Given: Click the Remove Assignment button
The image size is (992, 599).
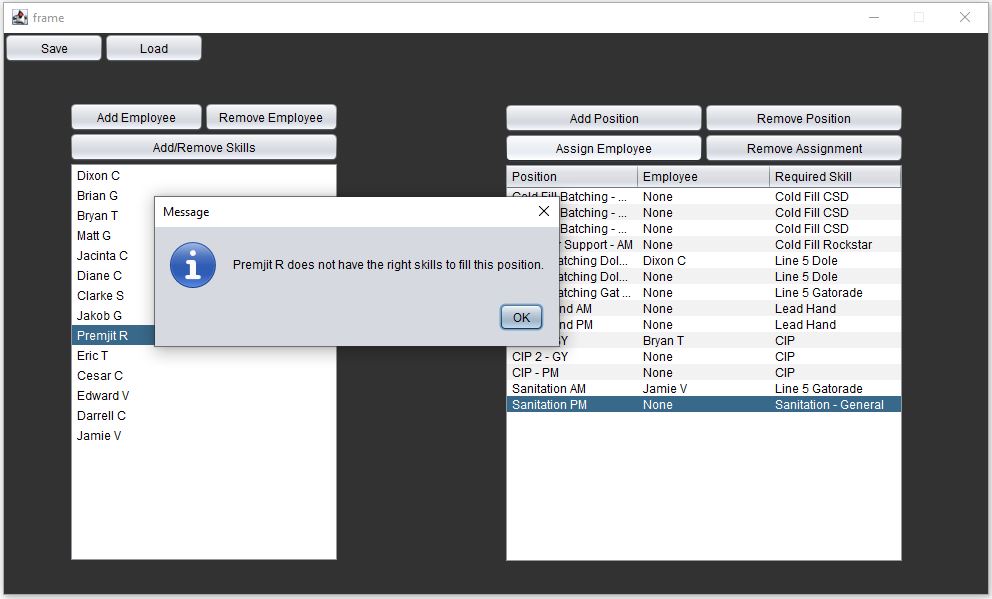Looking at the screenshot, I should (x=803, y=146).
